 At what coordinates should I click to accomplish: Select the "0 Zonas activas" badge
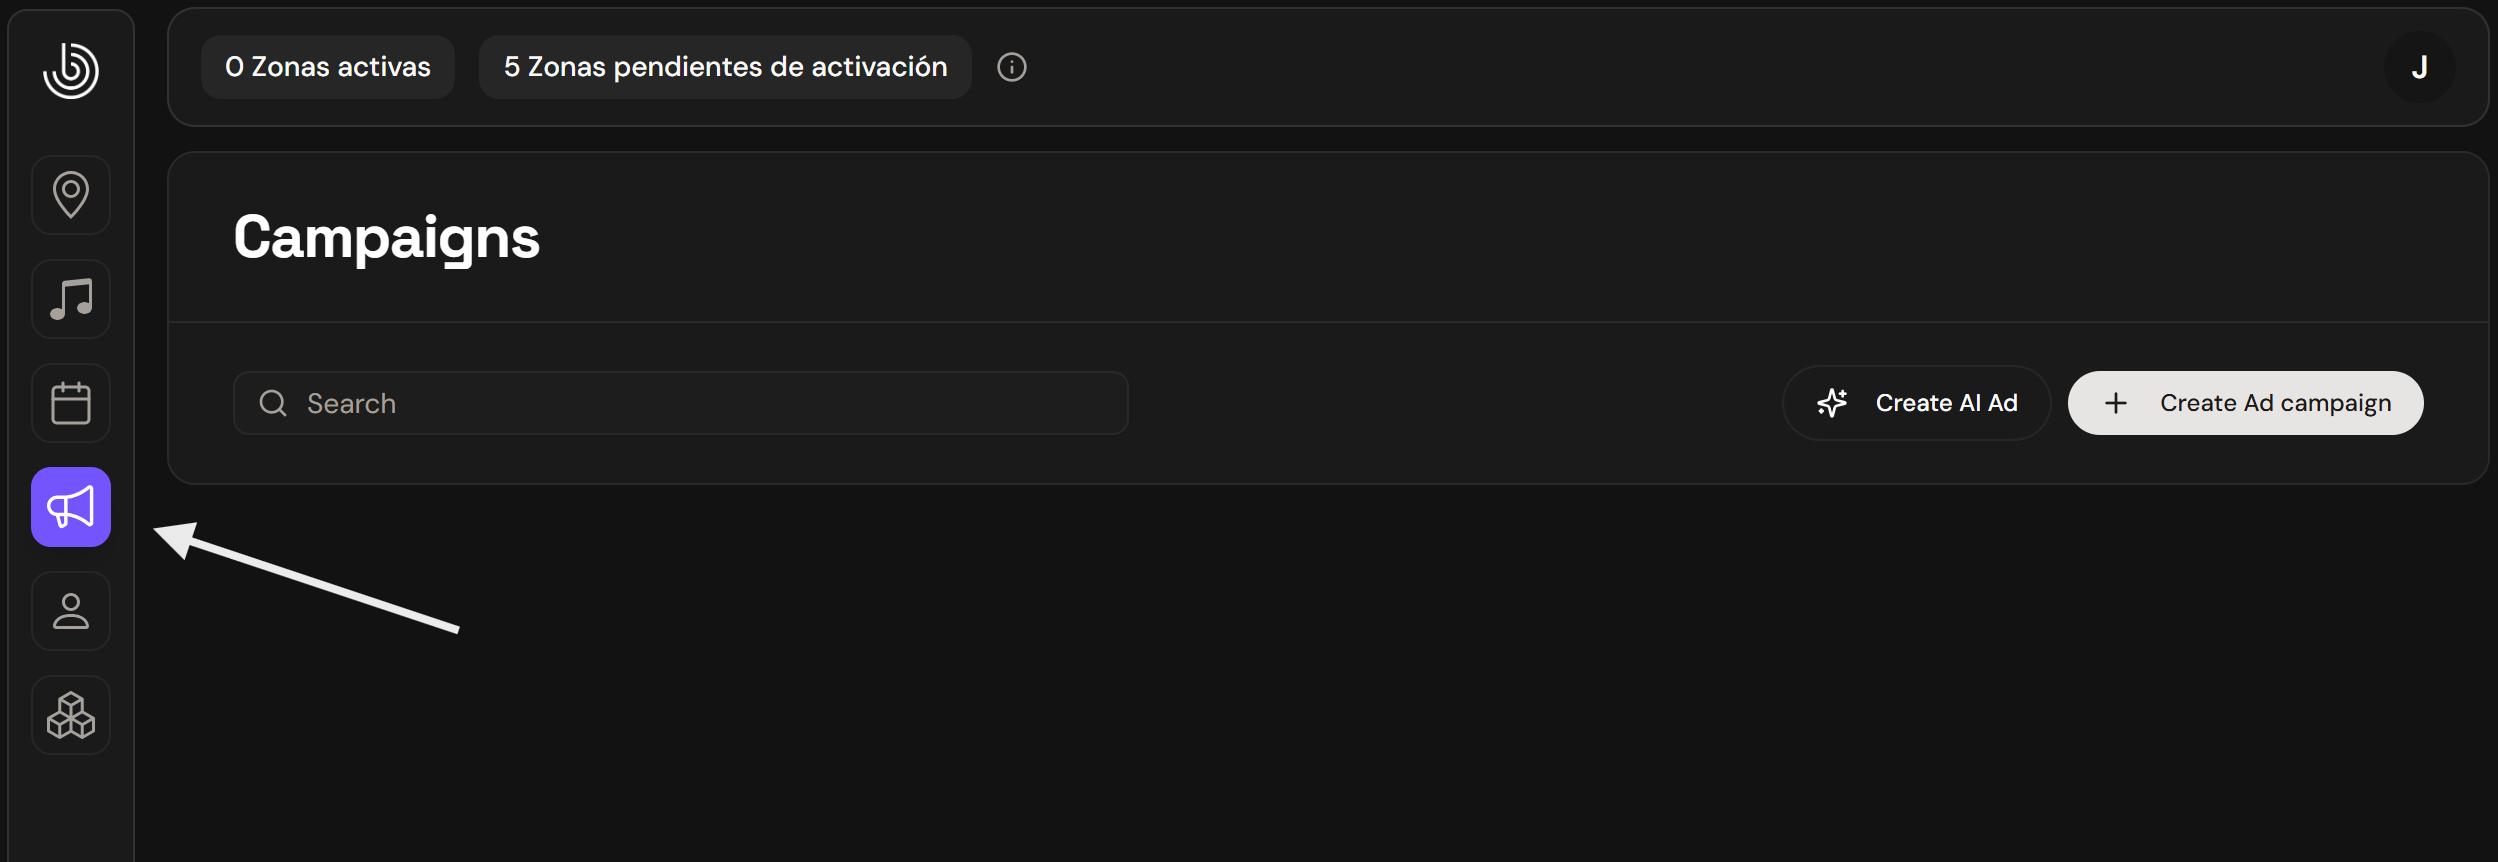328,67
